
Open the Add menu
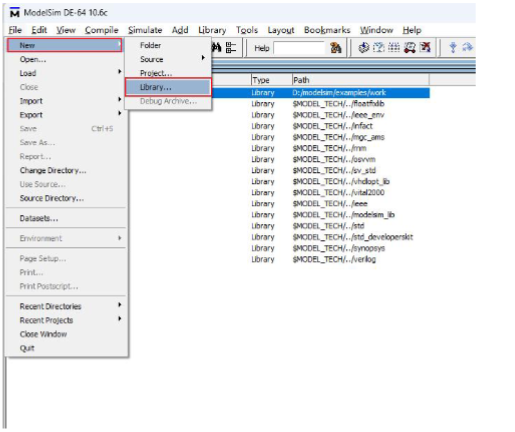pos(180,30)
